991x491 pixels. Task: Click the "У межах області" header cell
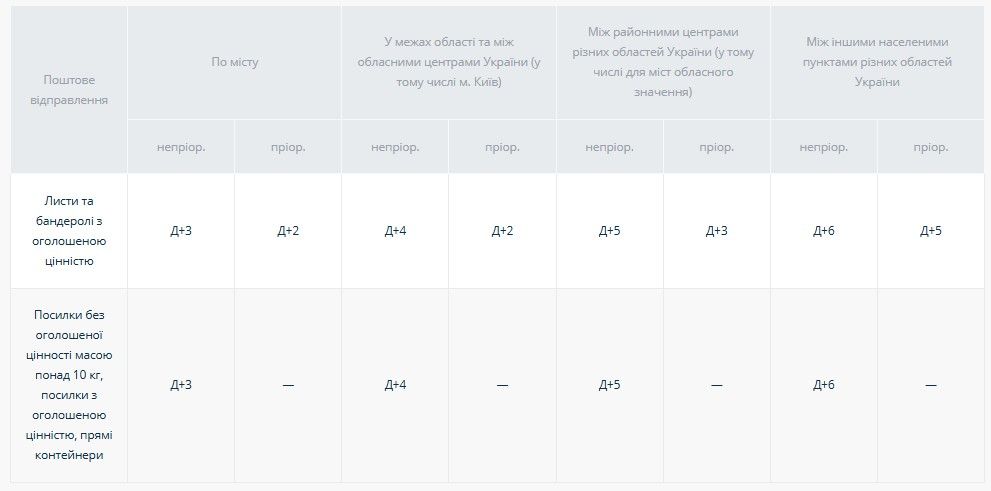coord(448,62)
